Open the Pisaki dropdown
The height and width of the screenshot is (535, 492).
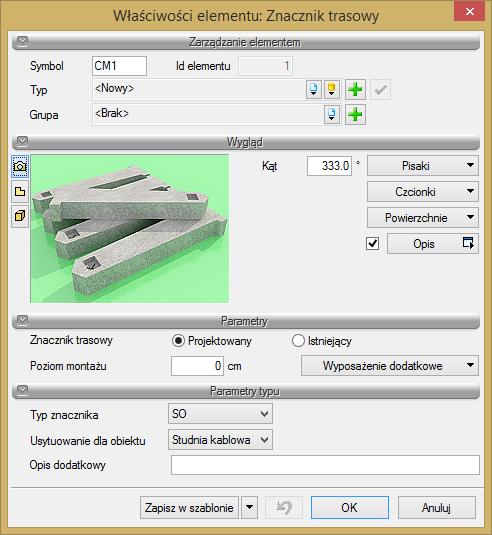click(x=423, y=166)
